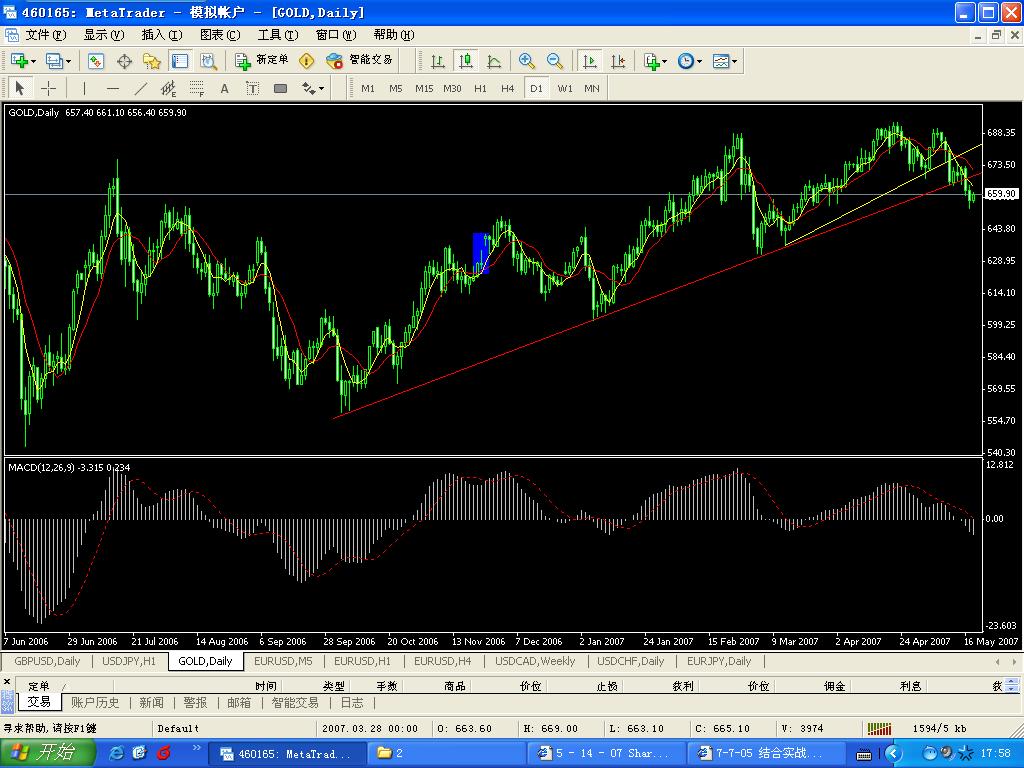Open the Strategy Tester icon

[x=208, y=61]
